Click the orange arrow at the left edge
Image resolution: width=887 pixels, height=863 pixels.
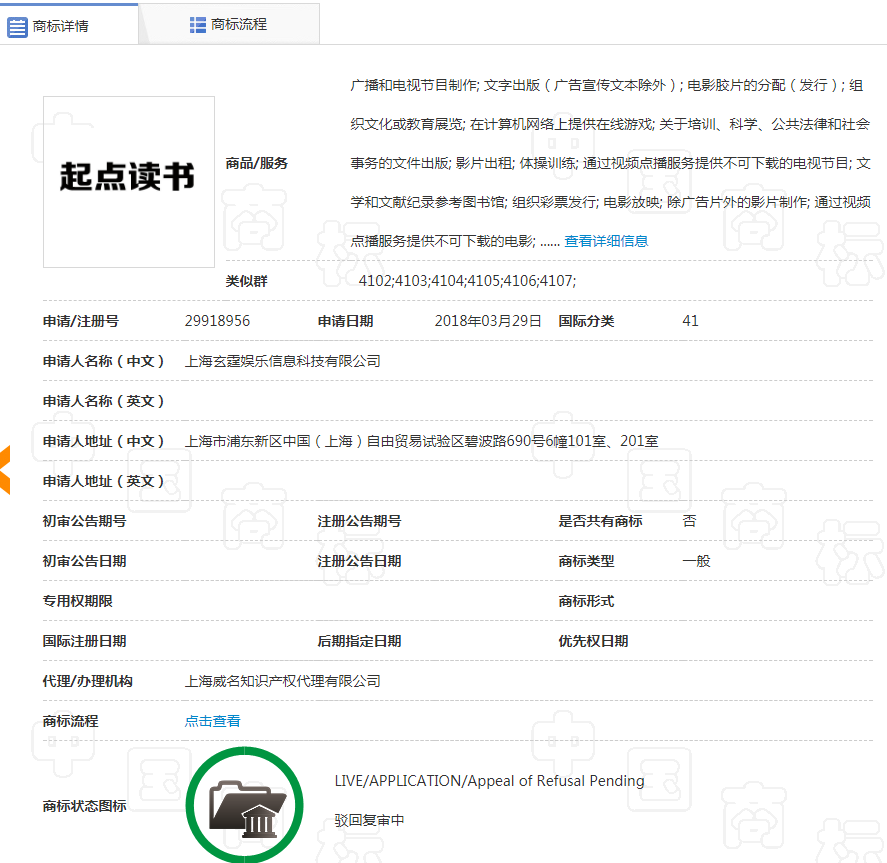click(x=5, y=470)
